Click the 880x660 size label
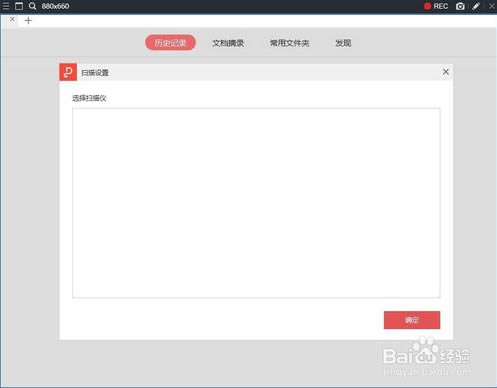Screen dimensions: 497x388 coord(55,6)
